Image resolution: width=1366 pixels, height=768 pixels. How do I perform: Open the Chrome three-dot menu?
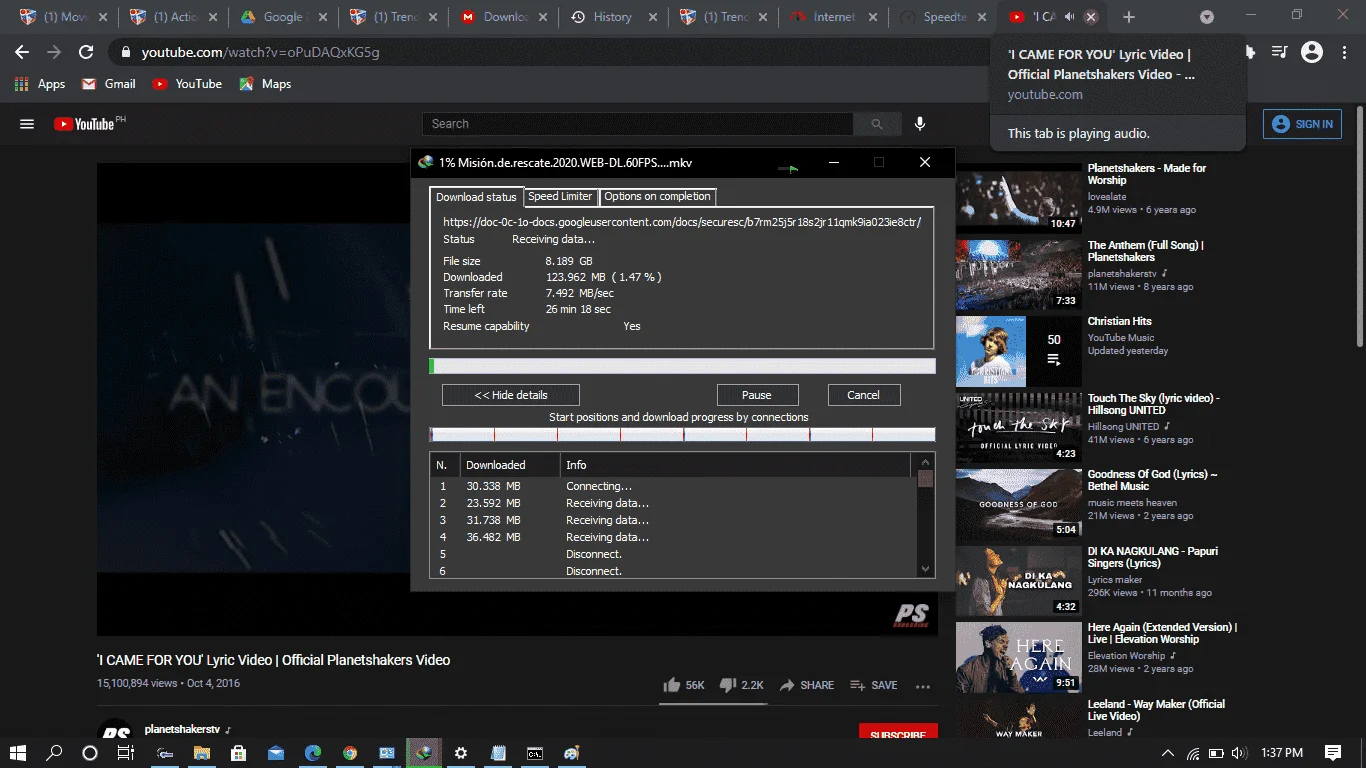(1344, 52)
